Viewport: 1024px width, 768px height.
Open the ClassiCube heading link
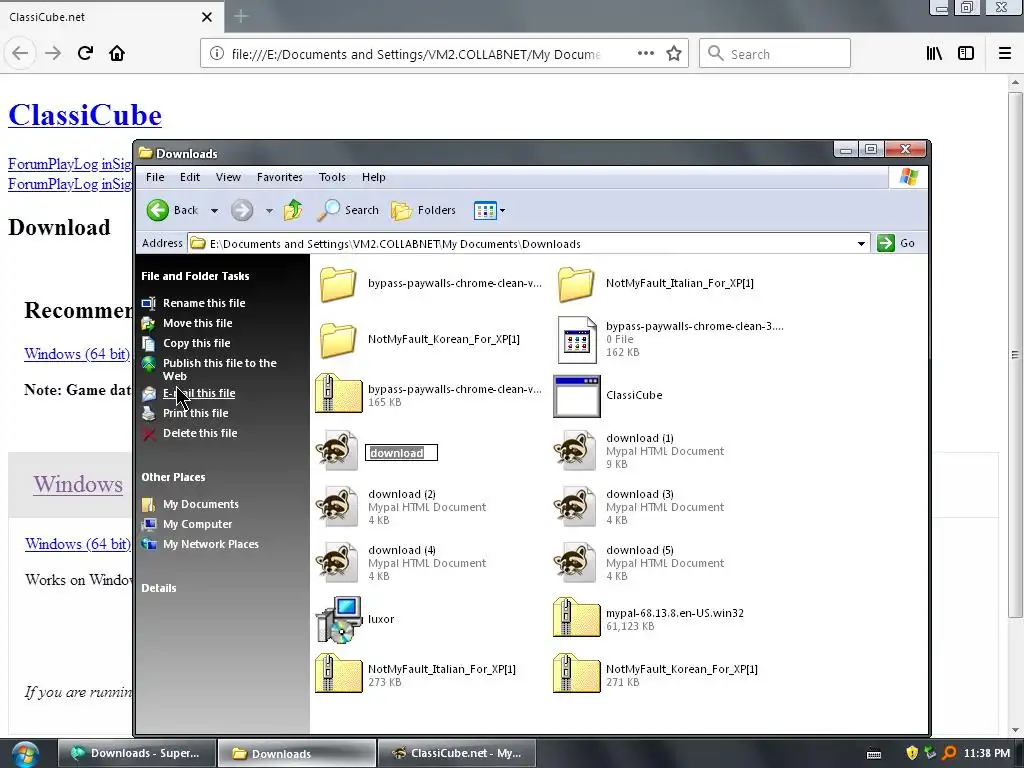click(x=85, y=115)
